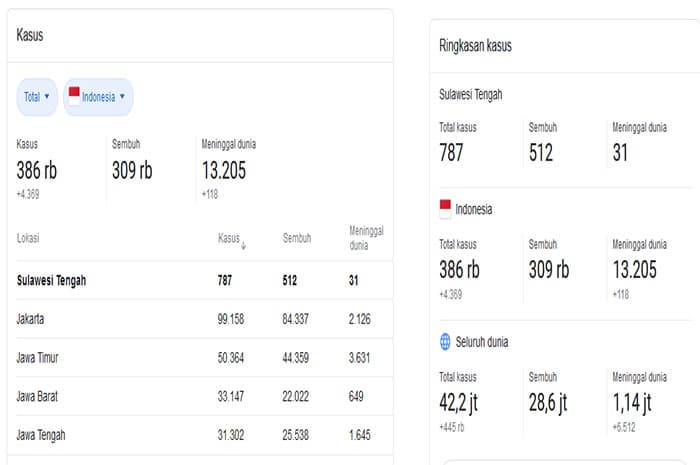Click the Ringkasan kasus panel title
700x465 pixels.
coord(475,46)
